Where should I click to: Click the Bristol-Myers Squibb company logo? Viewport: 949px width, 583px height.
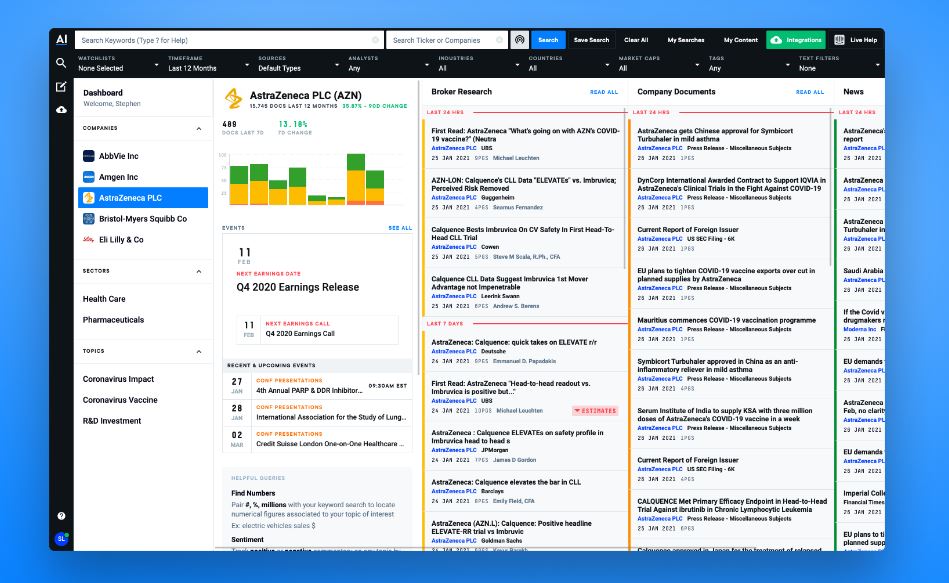pos(88,219)
